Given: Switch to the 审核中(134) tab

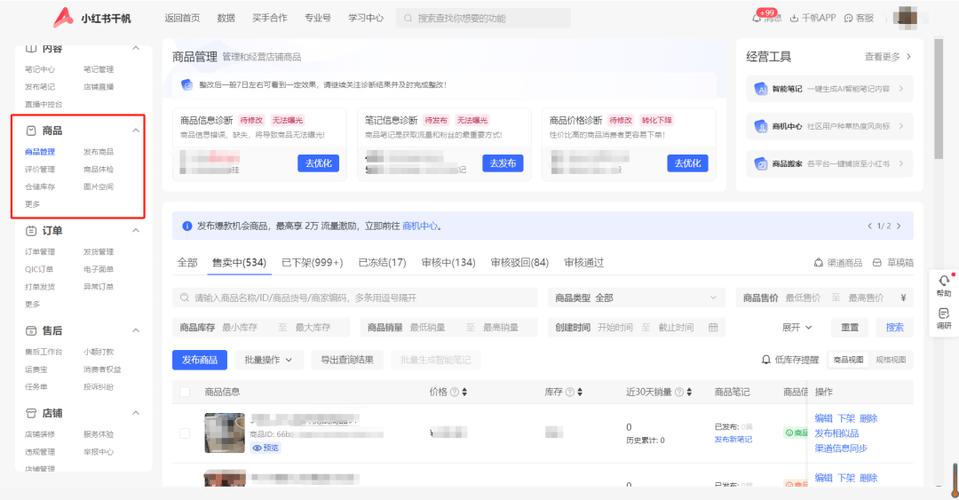Looking at the screenshot, I should coord(448,263).
